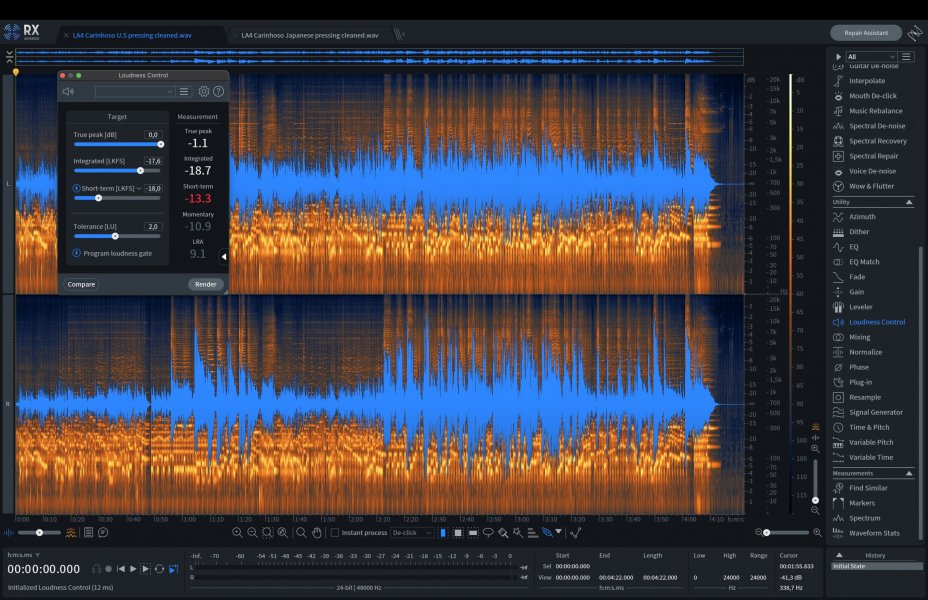Toggle time selection tool

(x=443, y=533)
